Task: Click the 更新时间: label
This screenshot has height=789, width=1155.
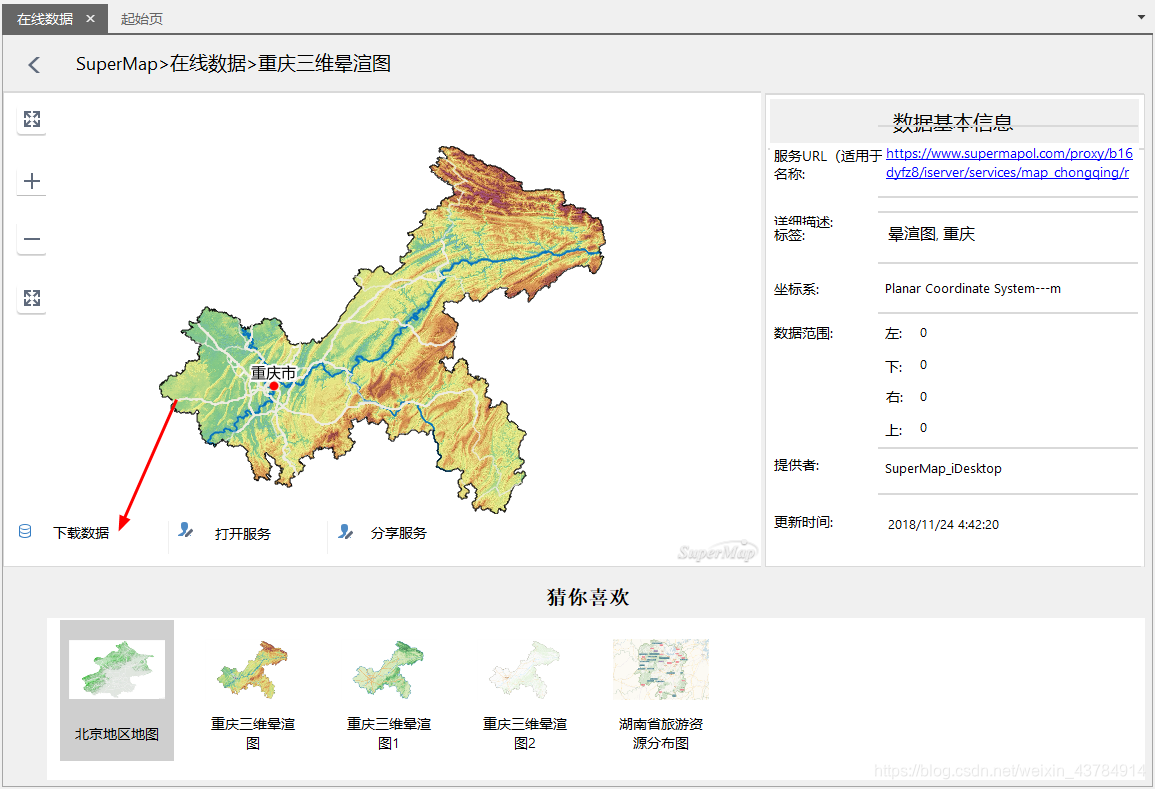Action: [x=803, y=522]
